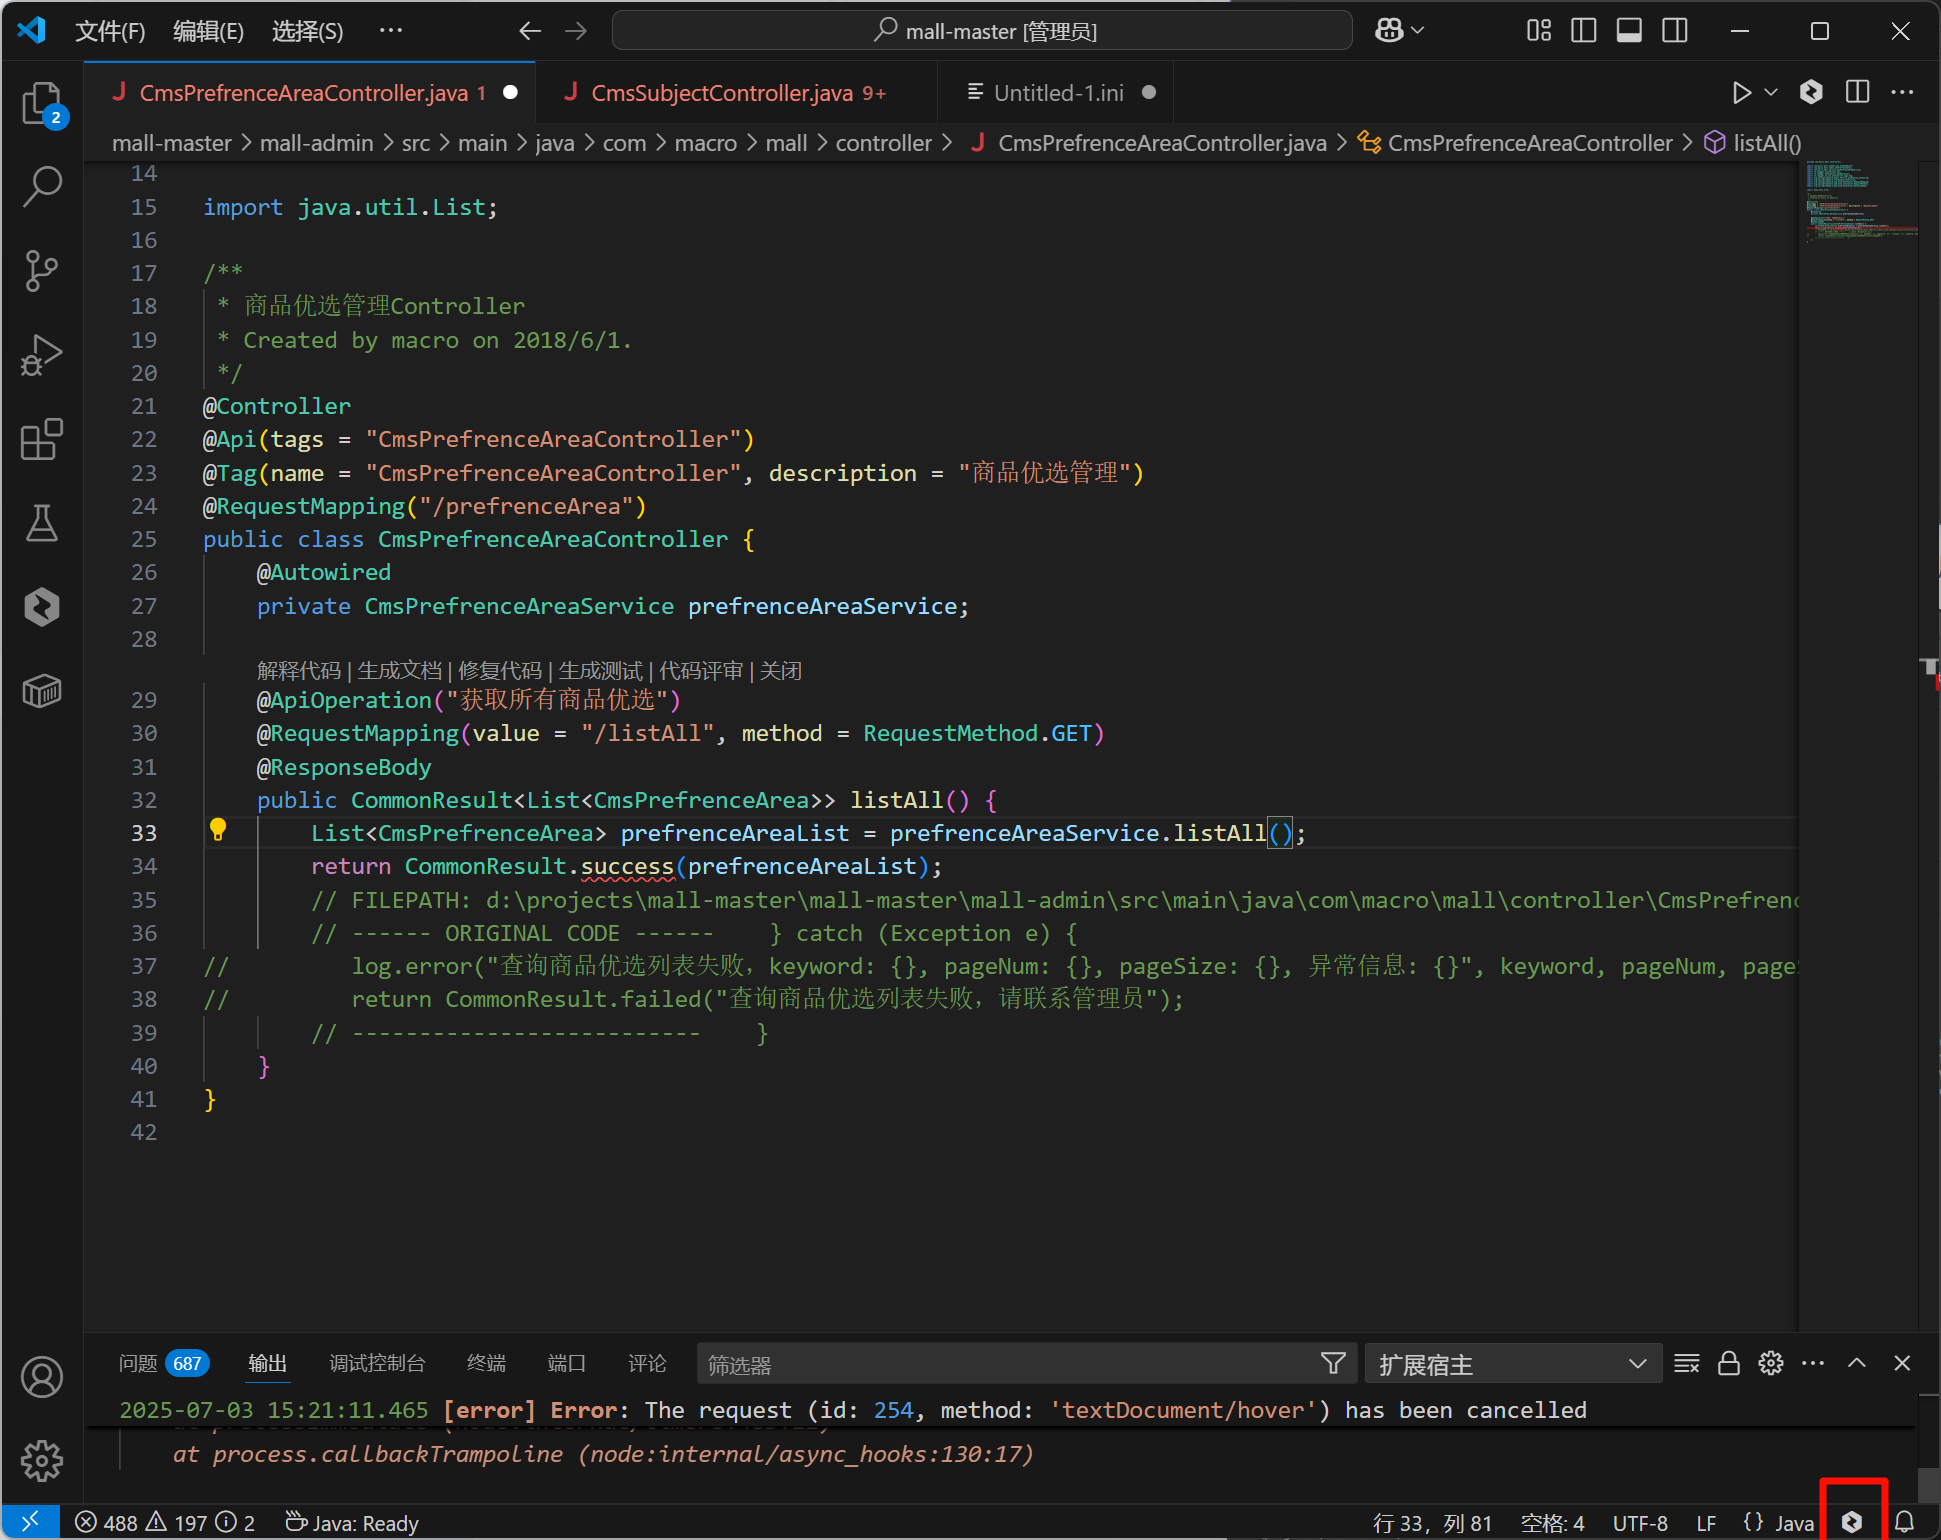The height and width of the screenshot is (1540, 1941).
Task: Click the Copilot icon in title bar
Action: tap(1389, 31)
